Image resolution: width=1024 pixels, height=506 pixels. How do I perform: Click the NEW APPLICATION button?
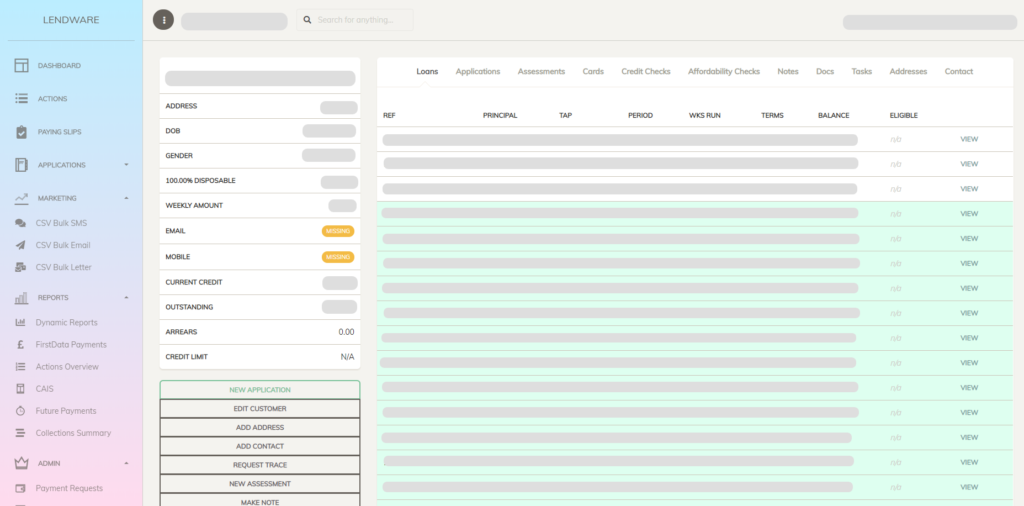(x=260, y=390)
